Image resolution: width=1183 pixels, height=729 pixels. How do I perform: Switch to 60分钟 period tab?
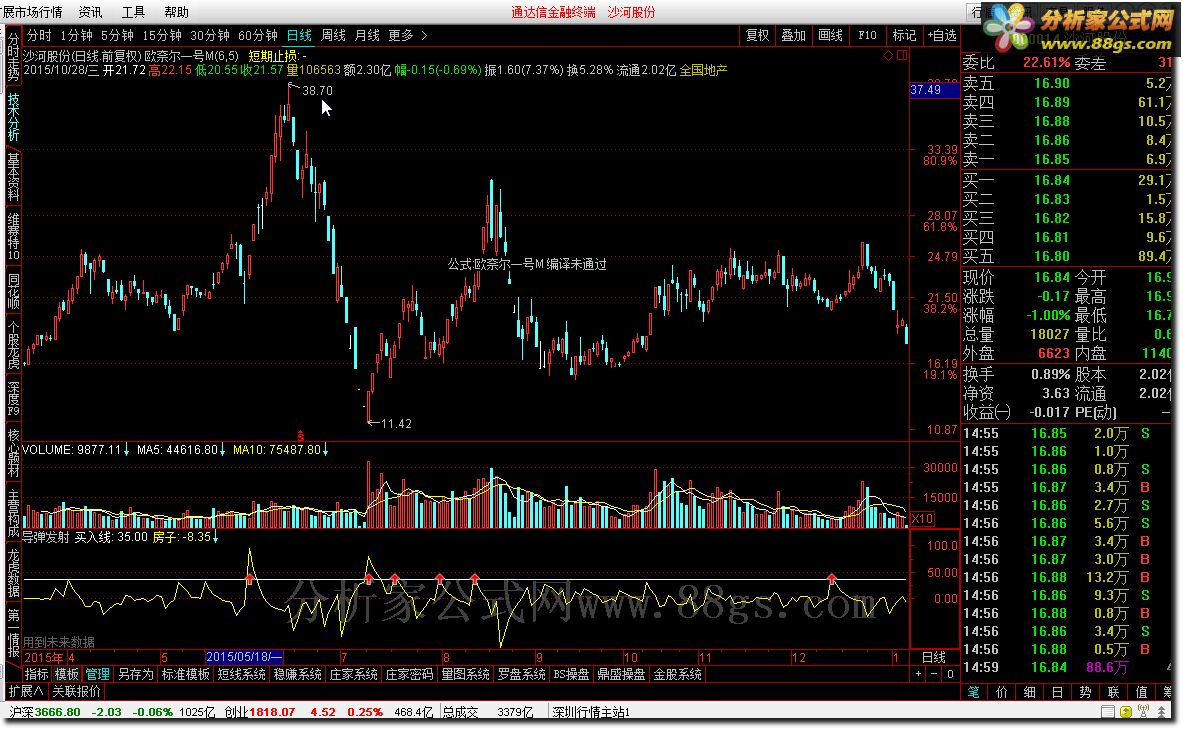coord(258,35)
